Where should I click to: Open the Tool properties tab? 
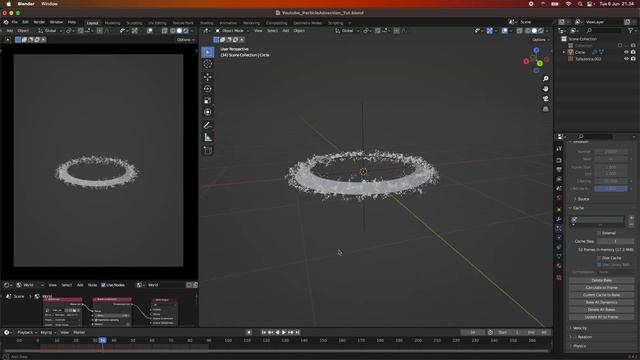(x=559, y=149)
